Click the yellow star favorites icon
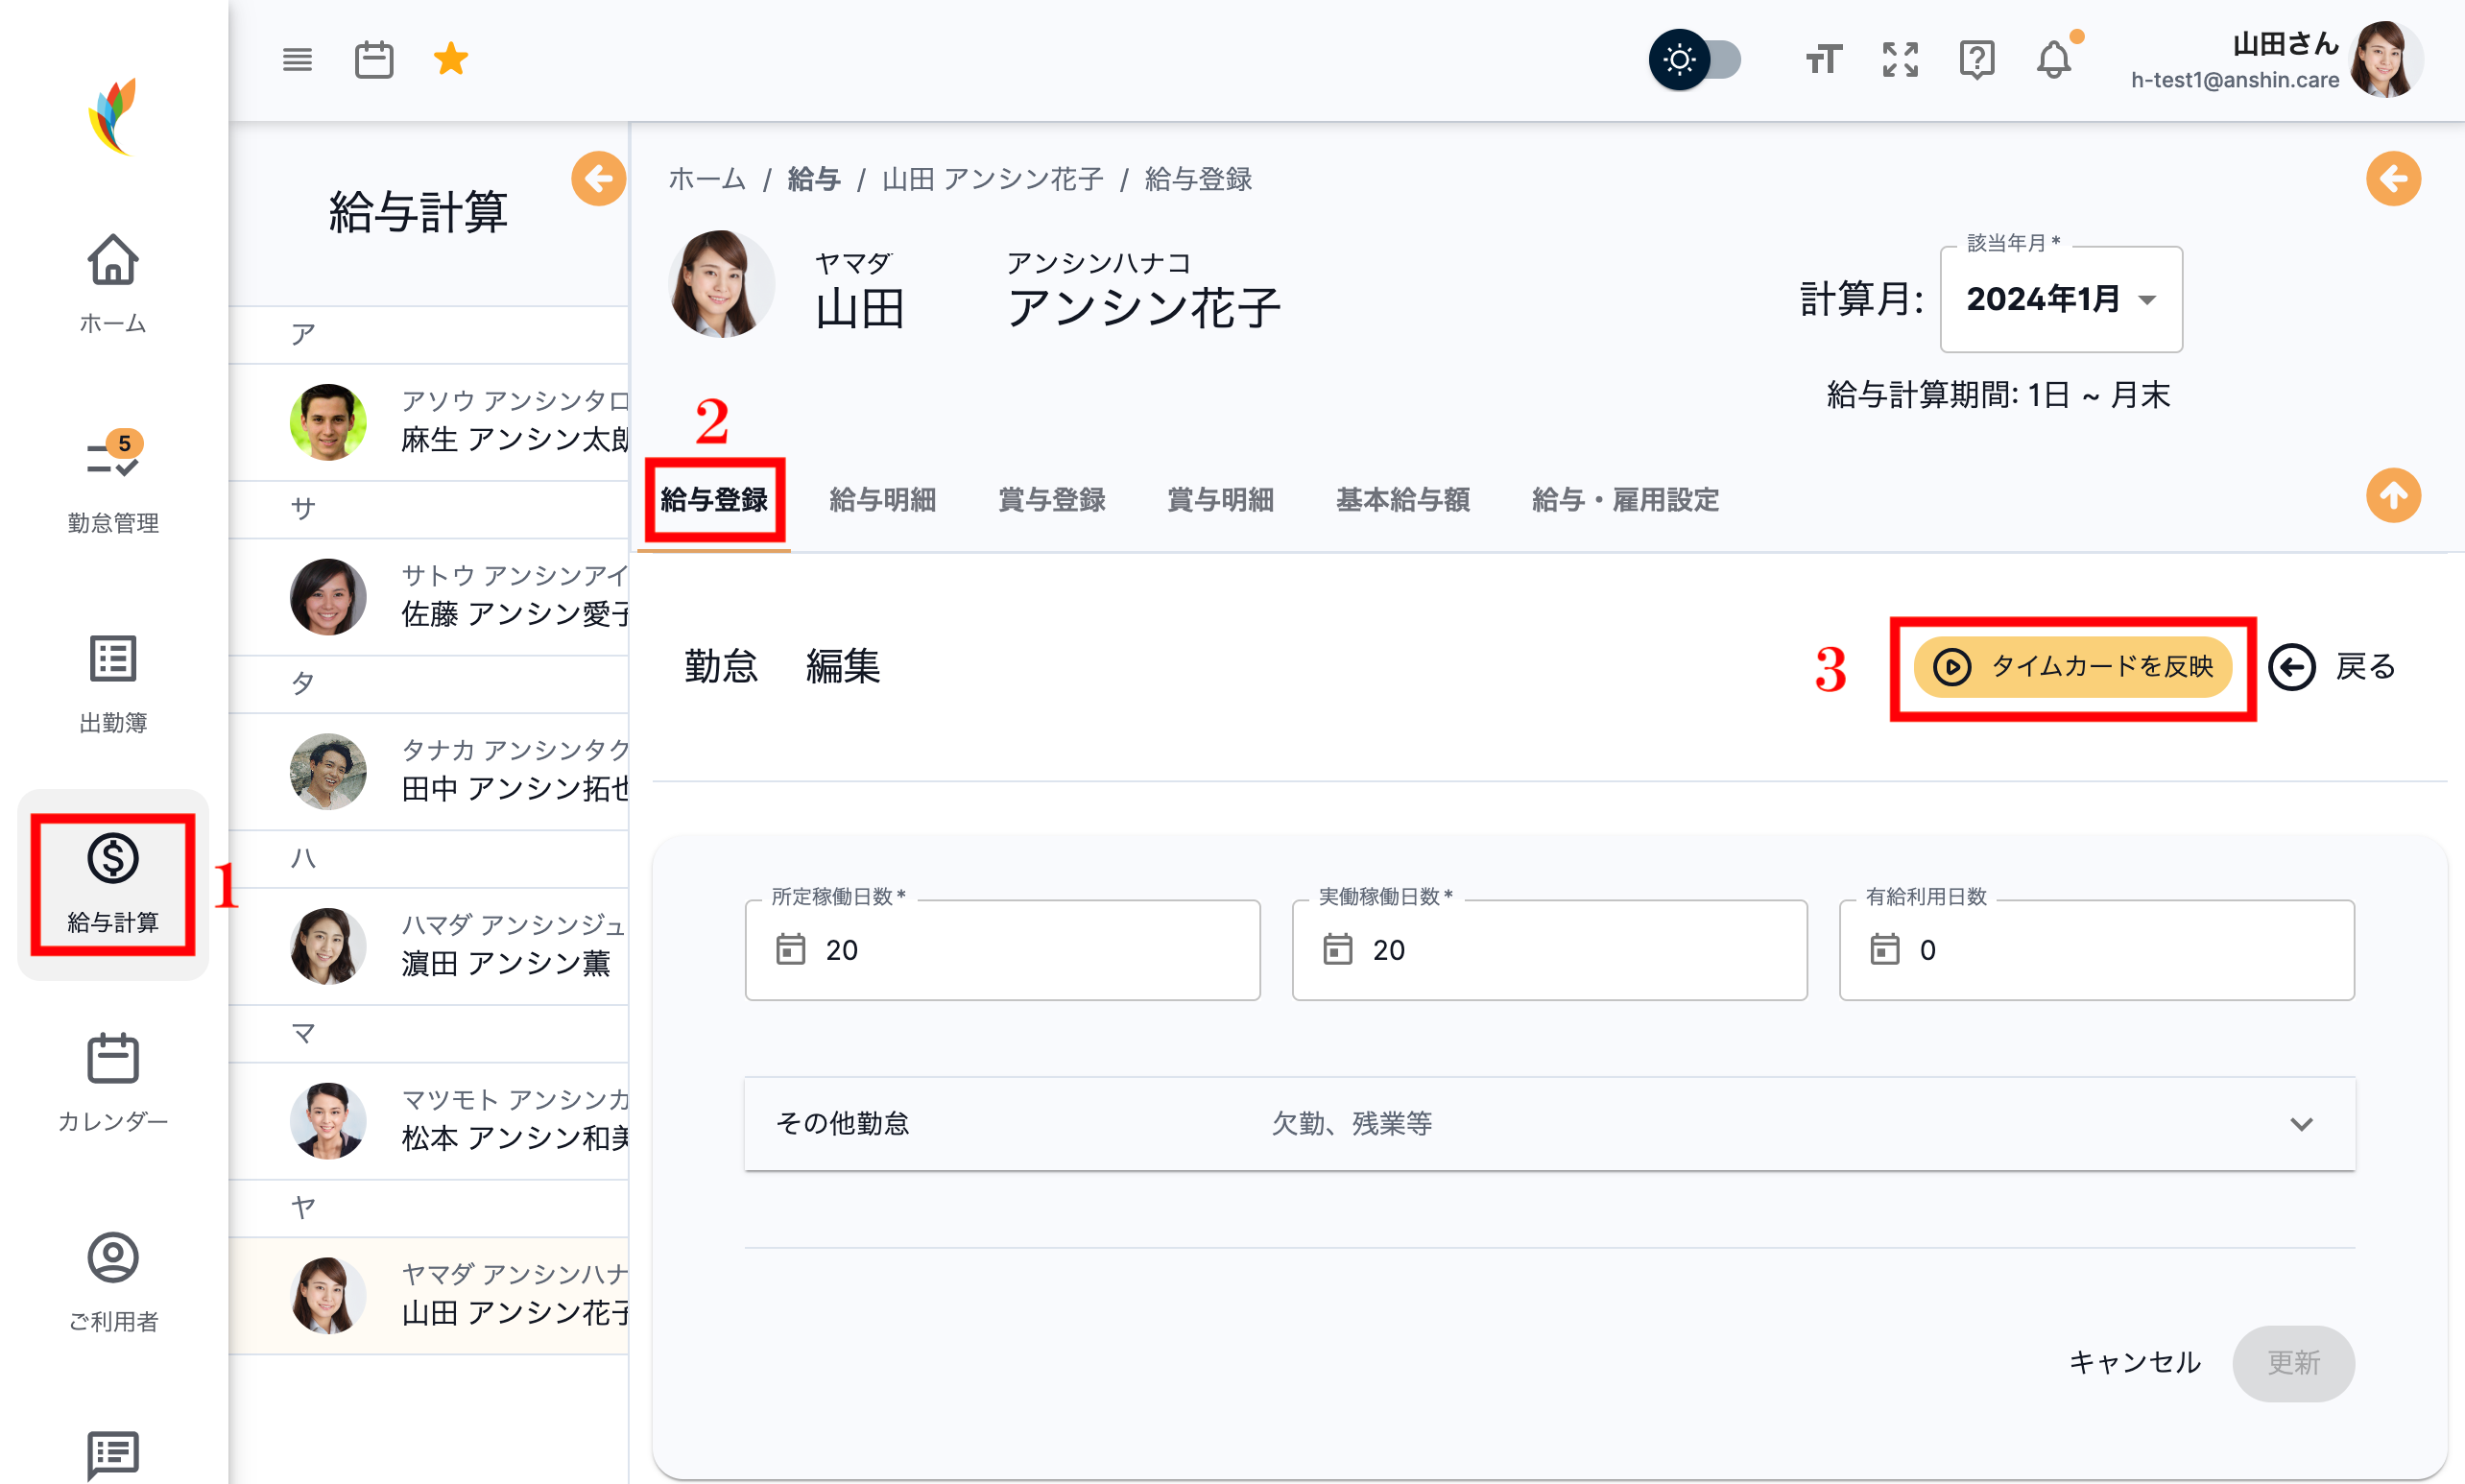The height and width of the screenshot is (1484, 2465). [451, 59]
